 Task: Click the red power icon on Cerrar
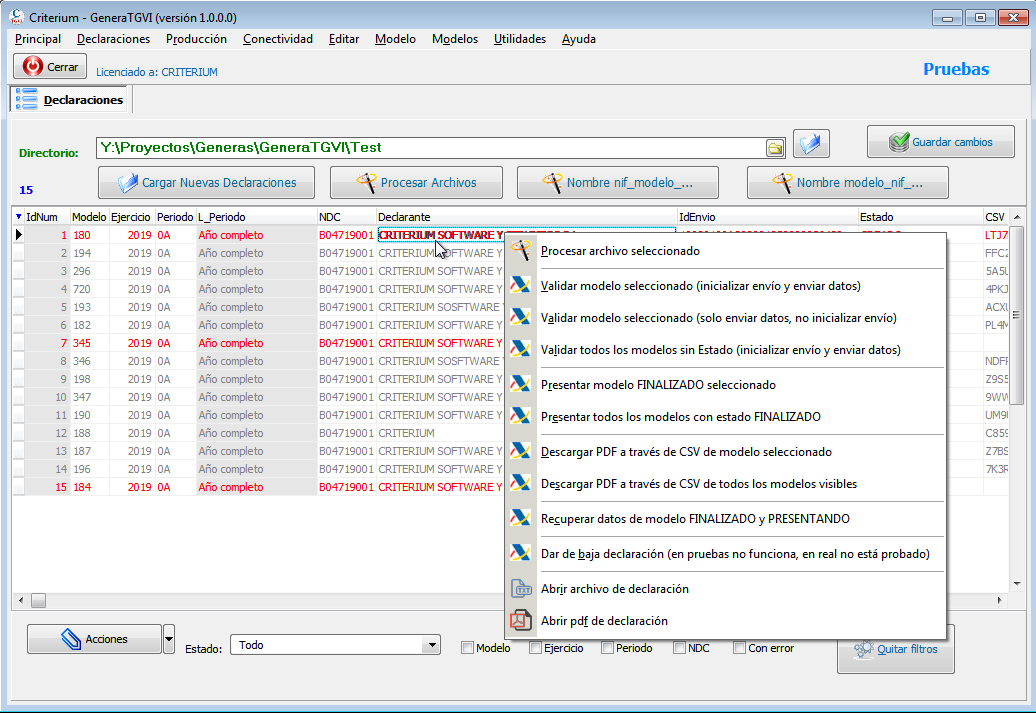(x=32, y=66)
